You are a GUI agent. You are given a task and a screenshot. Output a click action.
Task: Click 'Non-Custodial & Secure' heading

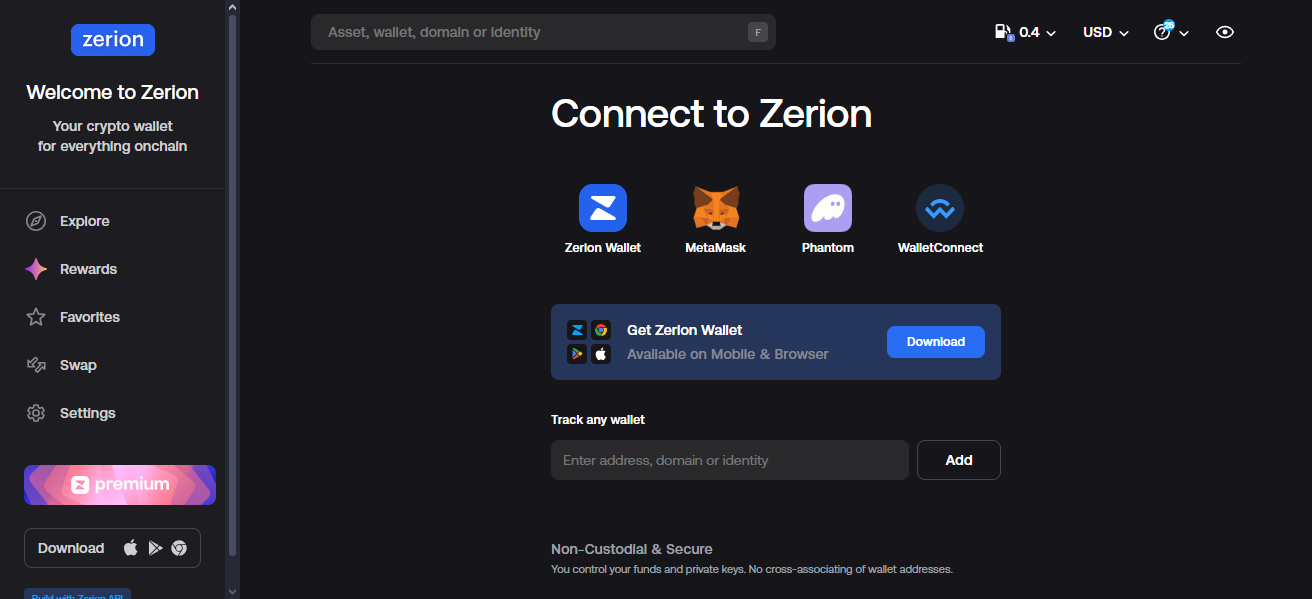pos(632,549)
